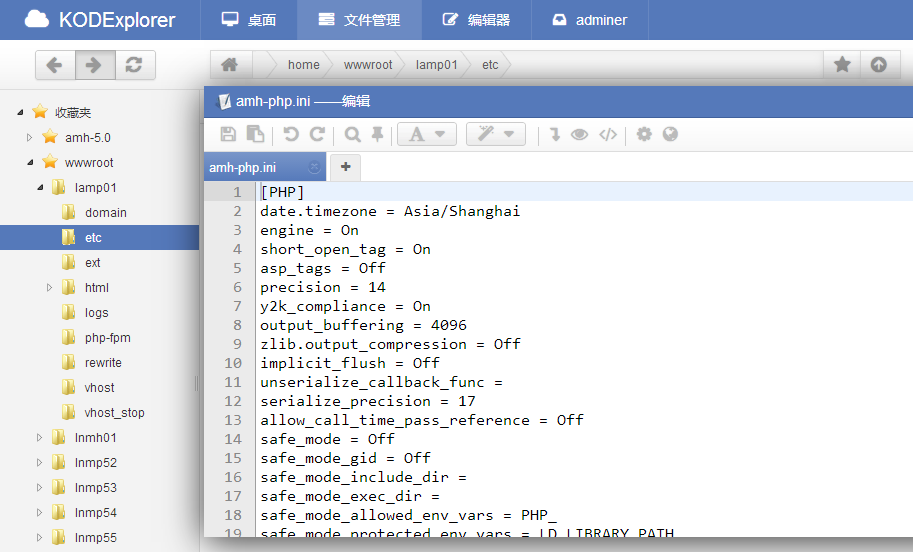Switch to the adminer menu item
913x552 pixels.
point(600,20)
